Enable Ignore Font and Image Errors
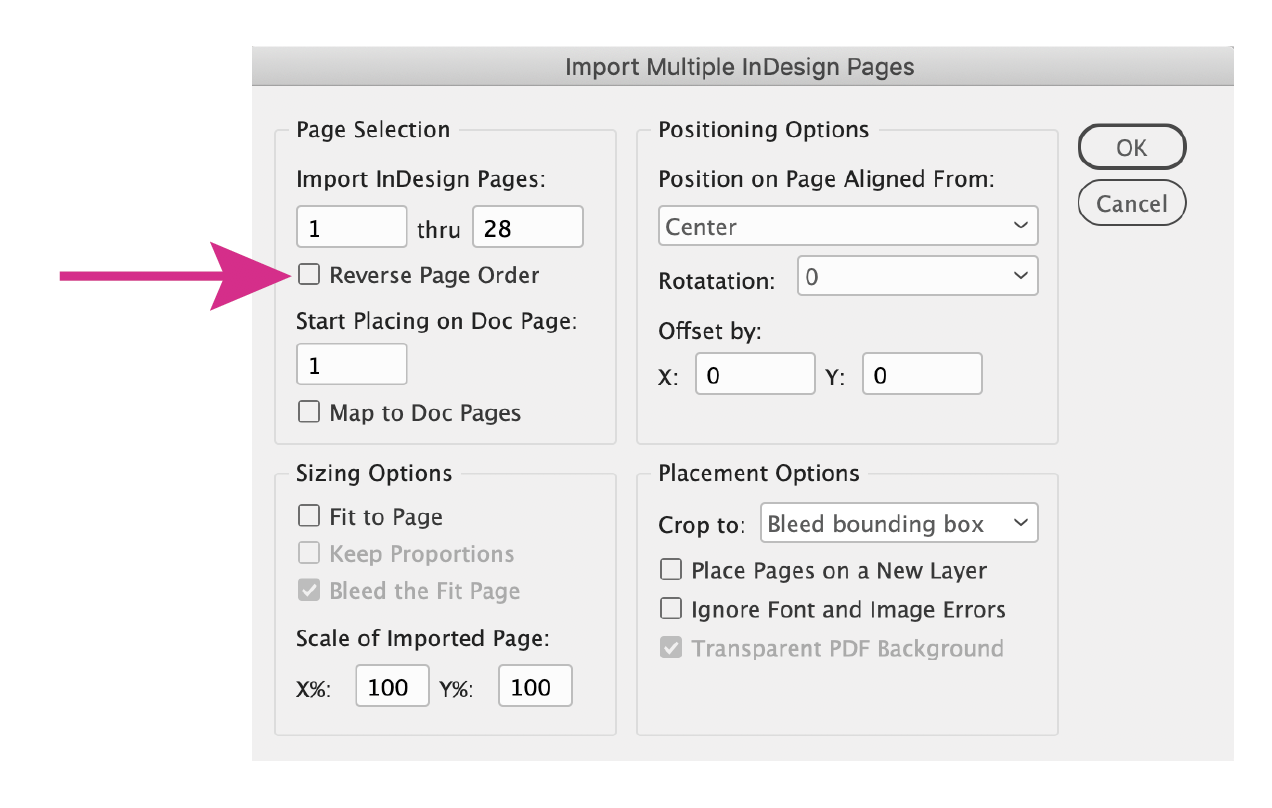 (x=672, y=608)
